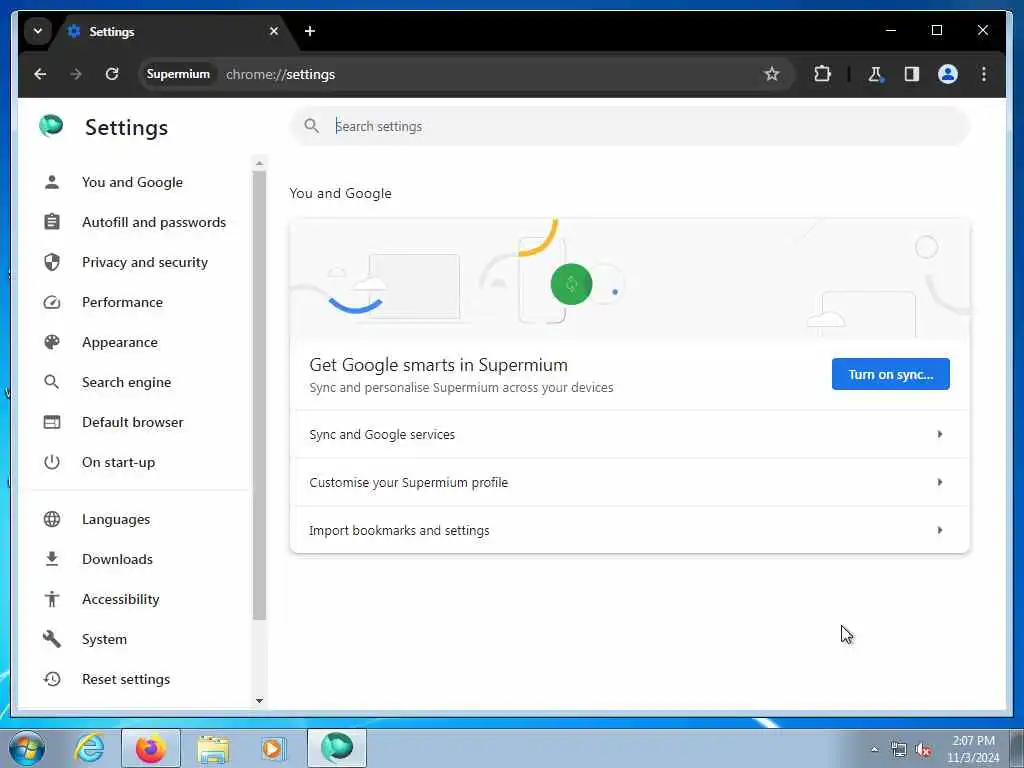
Task: Click the sidebar scrollbar thumb
Action: pyautogui.click(x=259, y=395)
